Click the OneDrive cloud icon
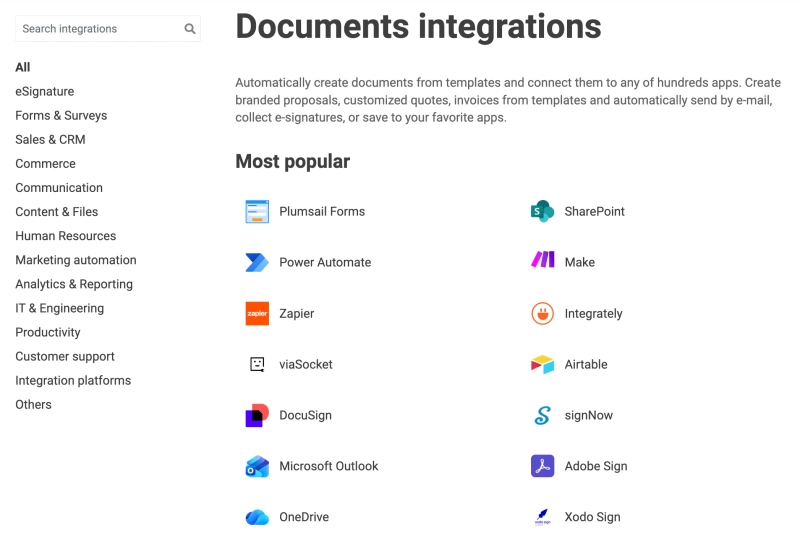 [257, 517]
